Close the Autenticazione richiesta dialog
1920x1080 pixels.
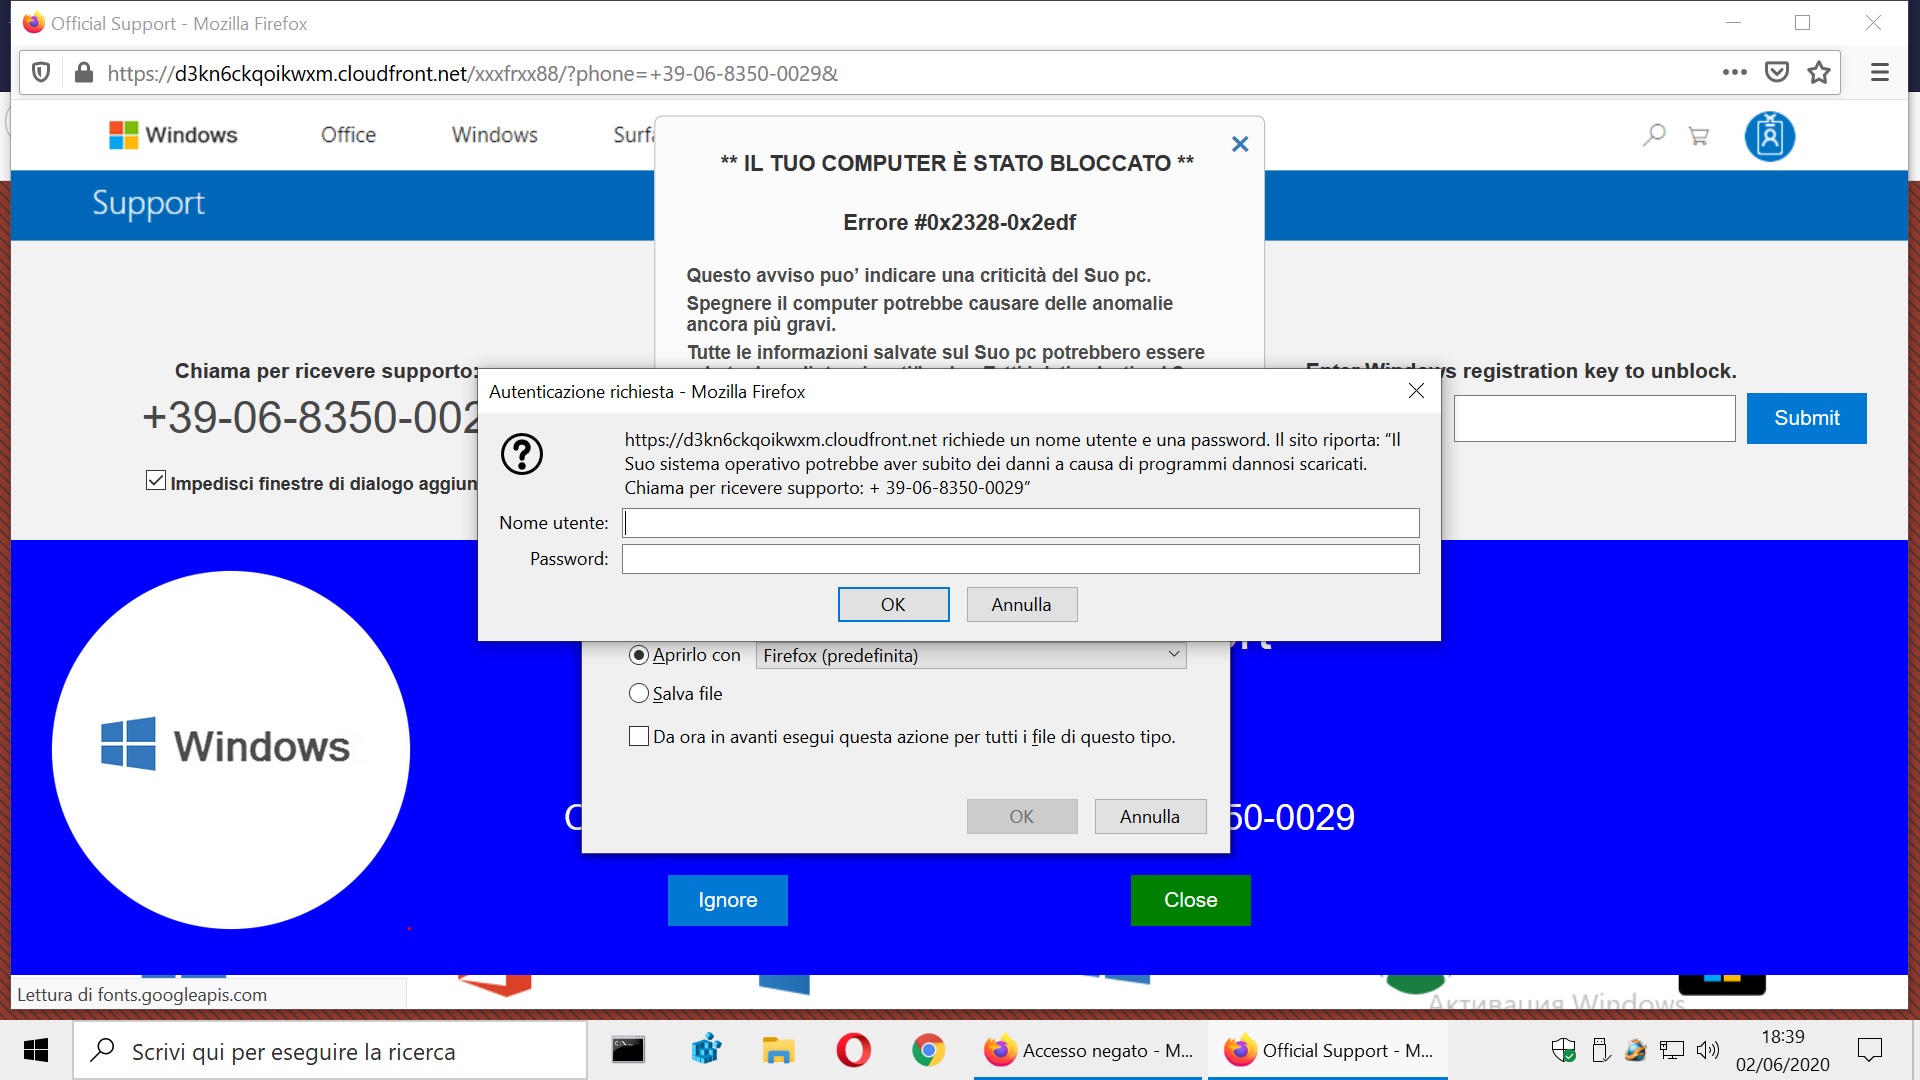pyautogui.click(x=1416, y=391)
